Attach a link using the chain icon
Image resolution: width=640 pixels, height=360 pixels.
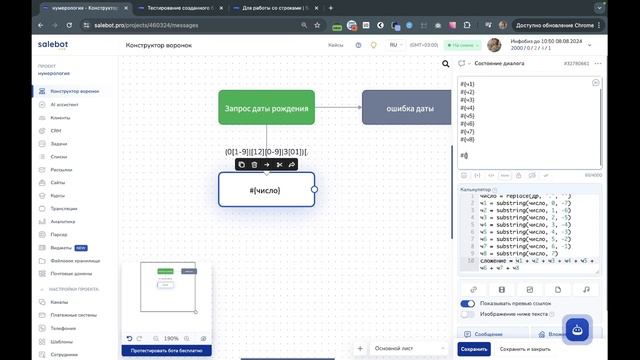point(473,289)
